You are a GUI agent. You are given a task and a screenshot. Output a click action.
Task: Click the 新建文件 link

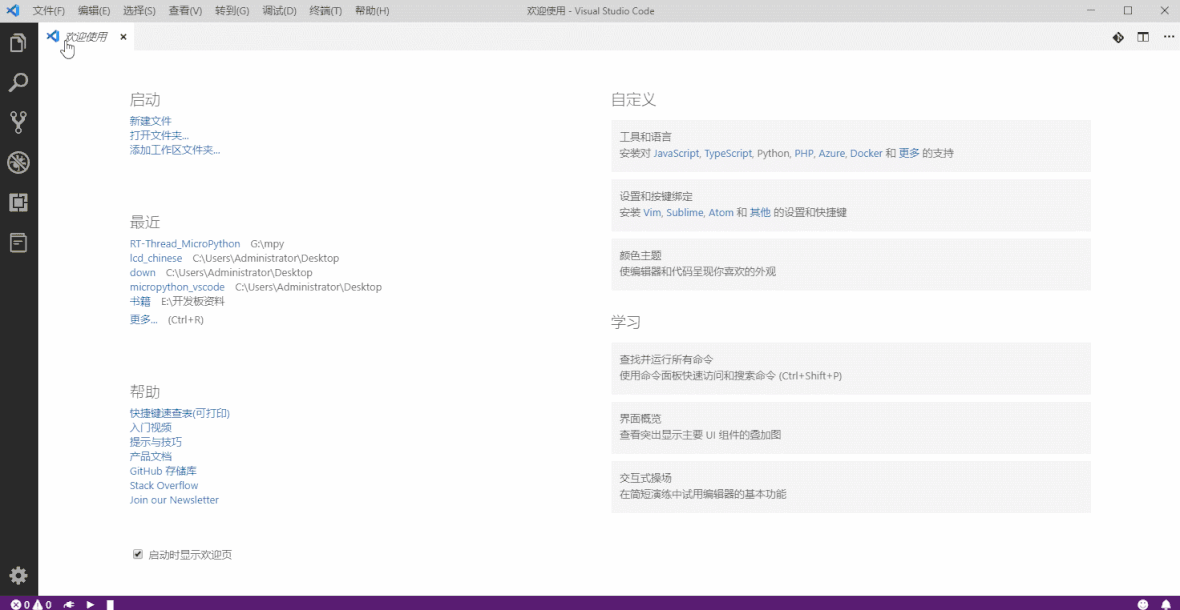151,120
